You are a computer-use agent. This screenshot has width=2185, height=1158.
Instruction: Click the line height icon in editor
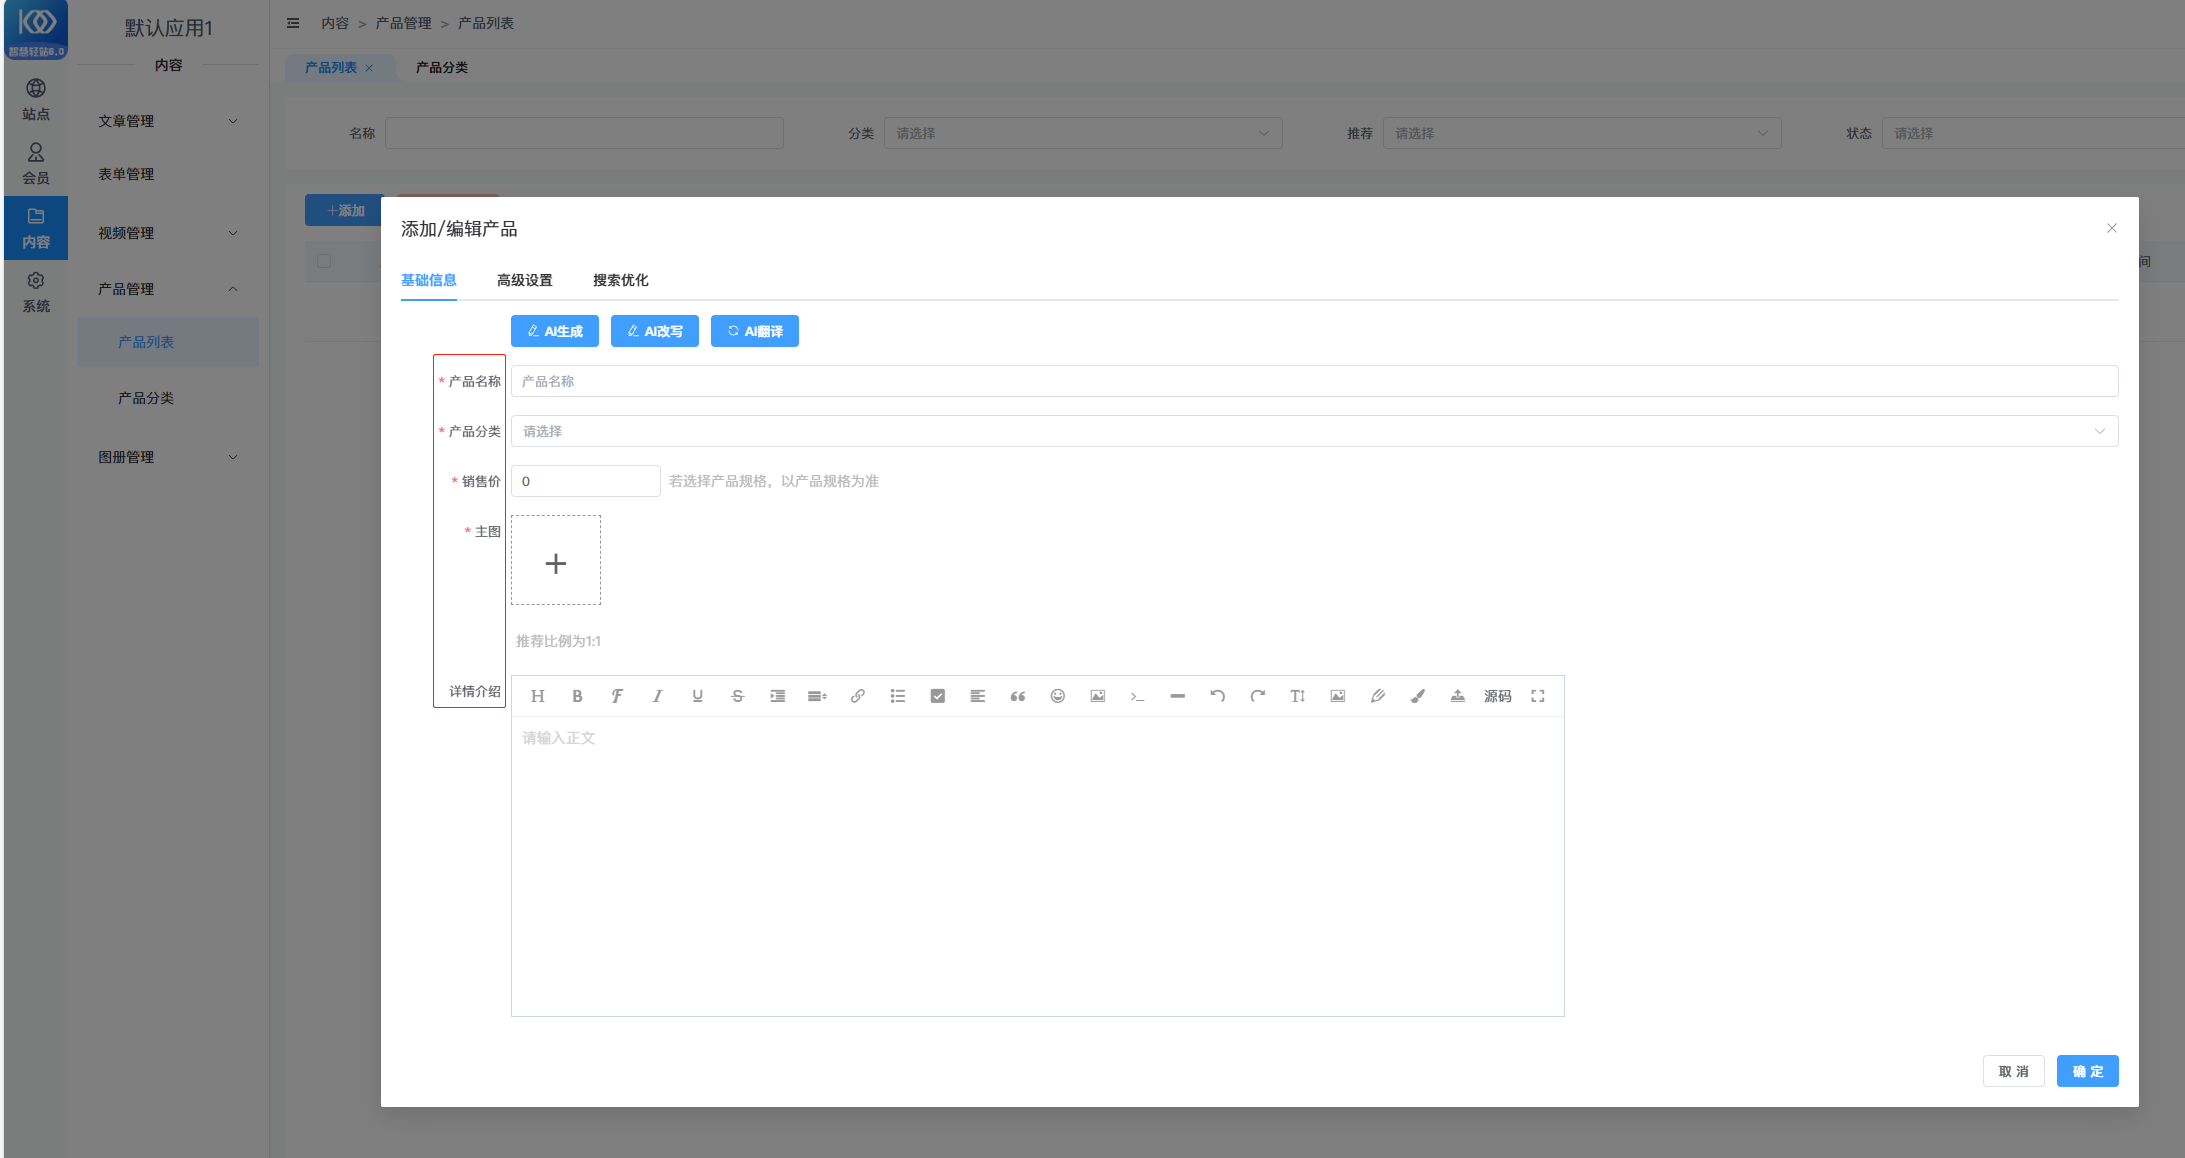(817, 696)
